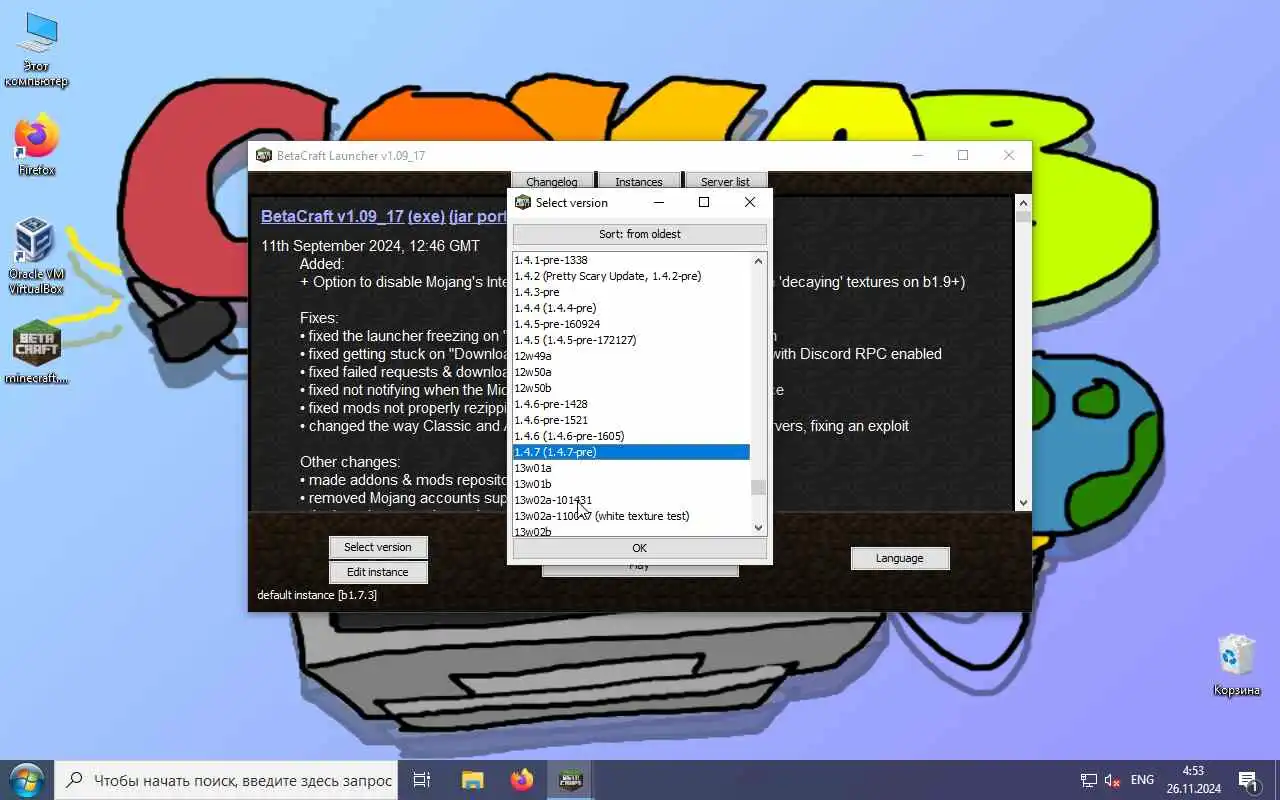Close the BetaCraft Launcher window
Screen dimensions: 1280x800
(x=1009, y=155)
